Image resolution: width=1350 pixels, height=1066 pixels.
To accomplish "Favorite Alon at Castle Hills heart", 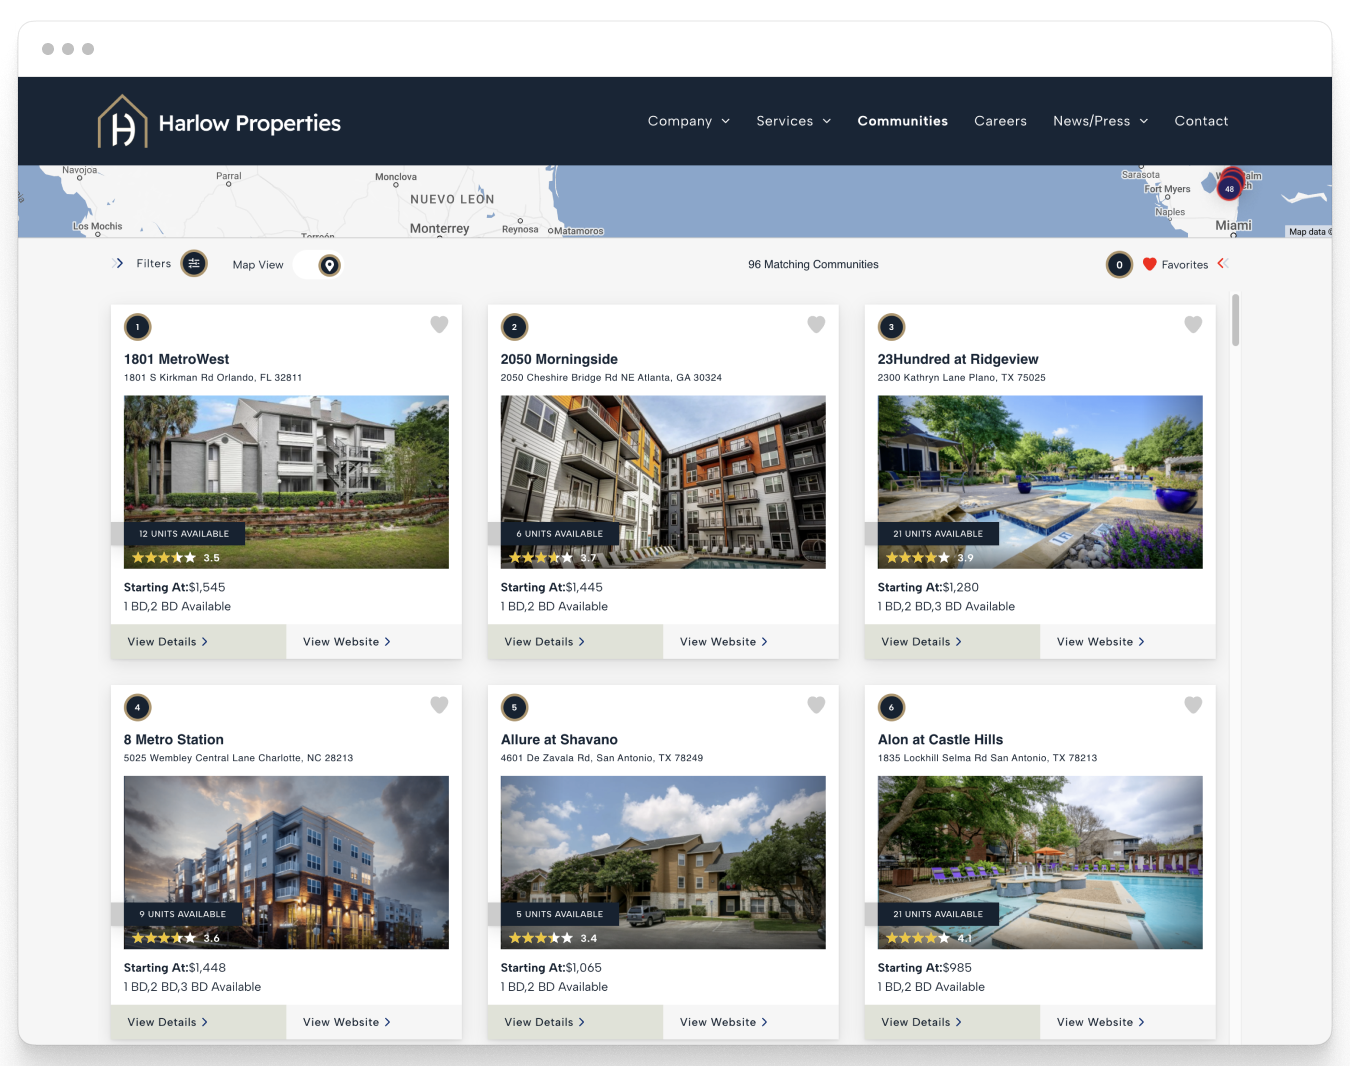I will tap(1193, 705).
